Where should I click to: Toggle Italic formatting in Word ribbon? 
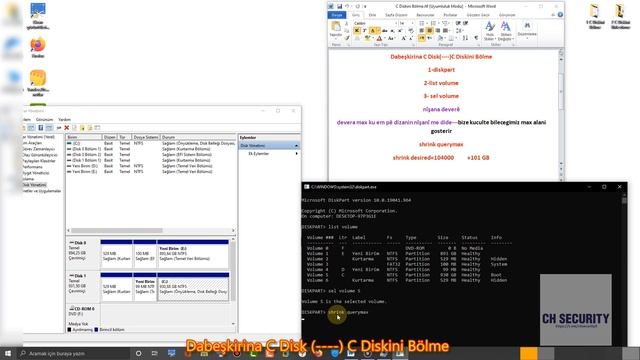click(364, 30)
